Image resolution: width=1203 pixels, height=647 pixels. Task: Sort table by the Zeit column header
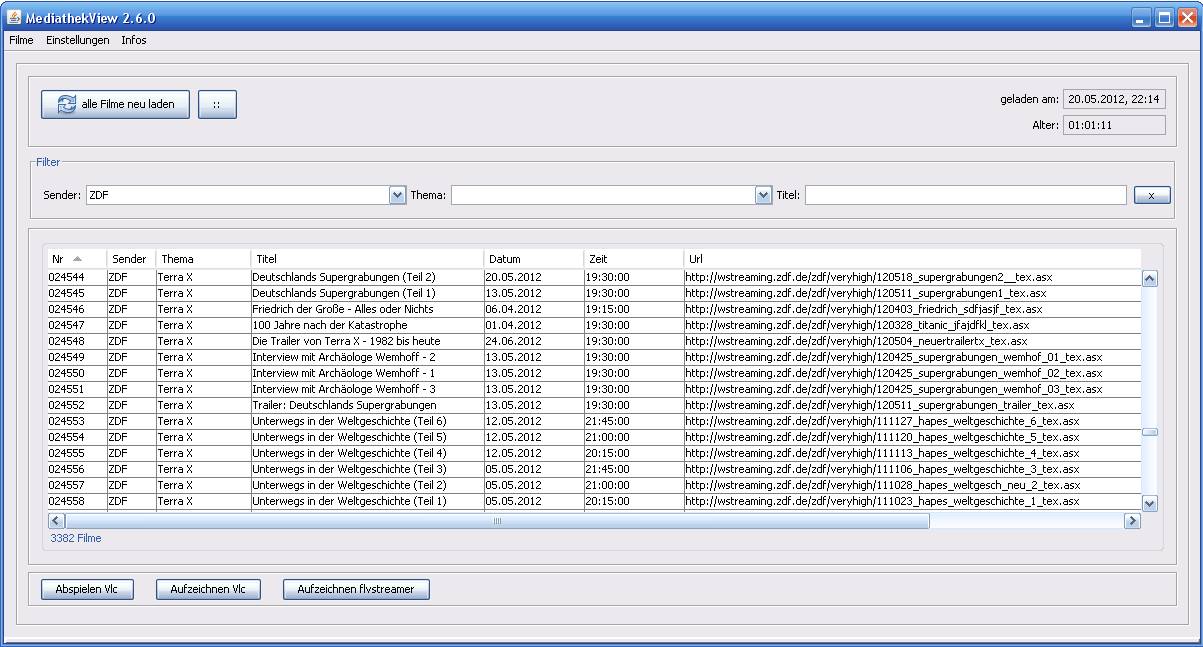pos(634,259)
